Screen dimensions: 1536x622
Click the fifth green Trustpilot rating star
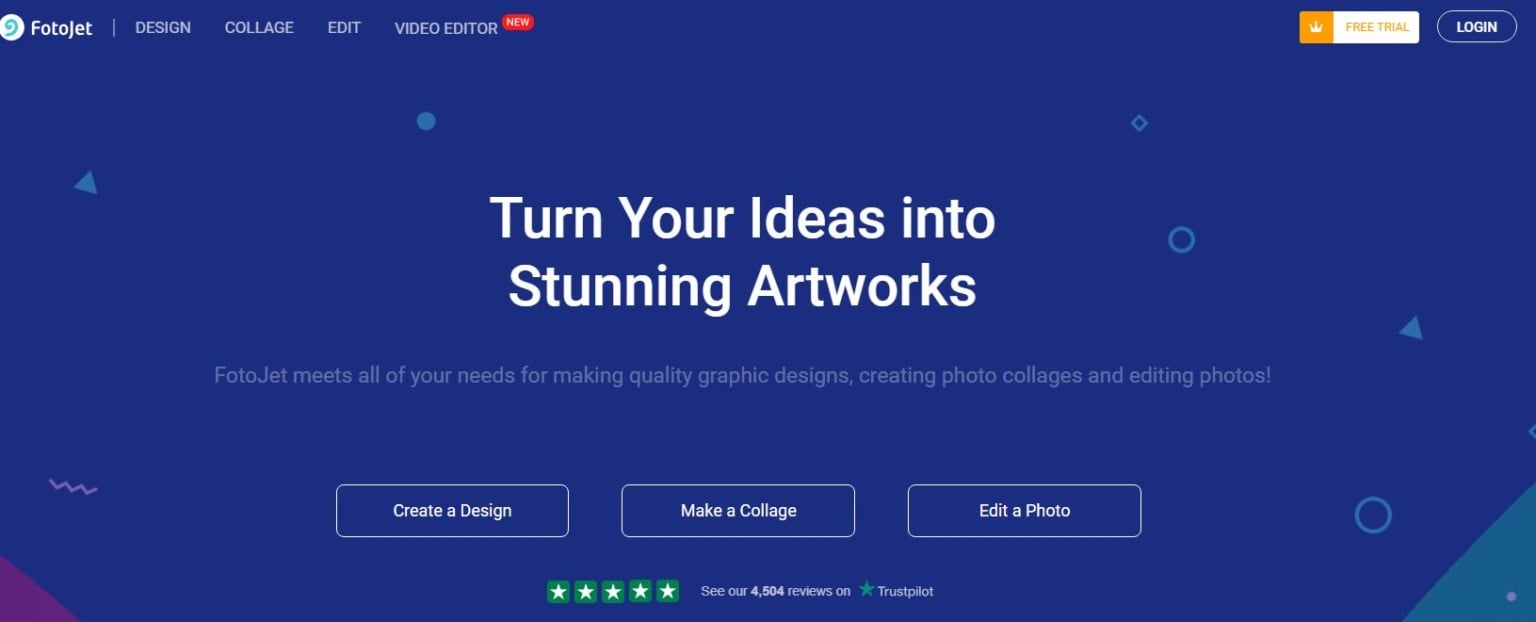667,591
